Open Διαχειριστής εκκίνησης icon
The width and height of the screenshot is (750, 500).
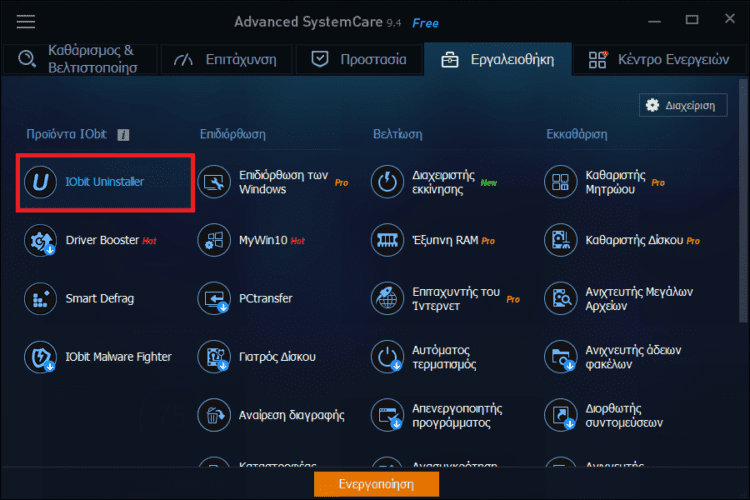point(387,182)
